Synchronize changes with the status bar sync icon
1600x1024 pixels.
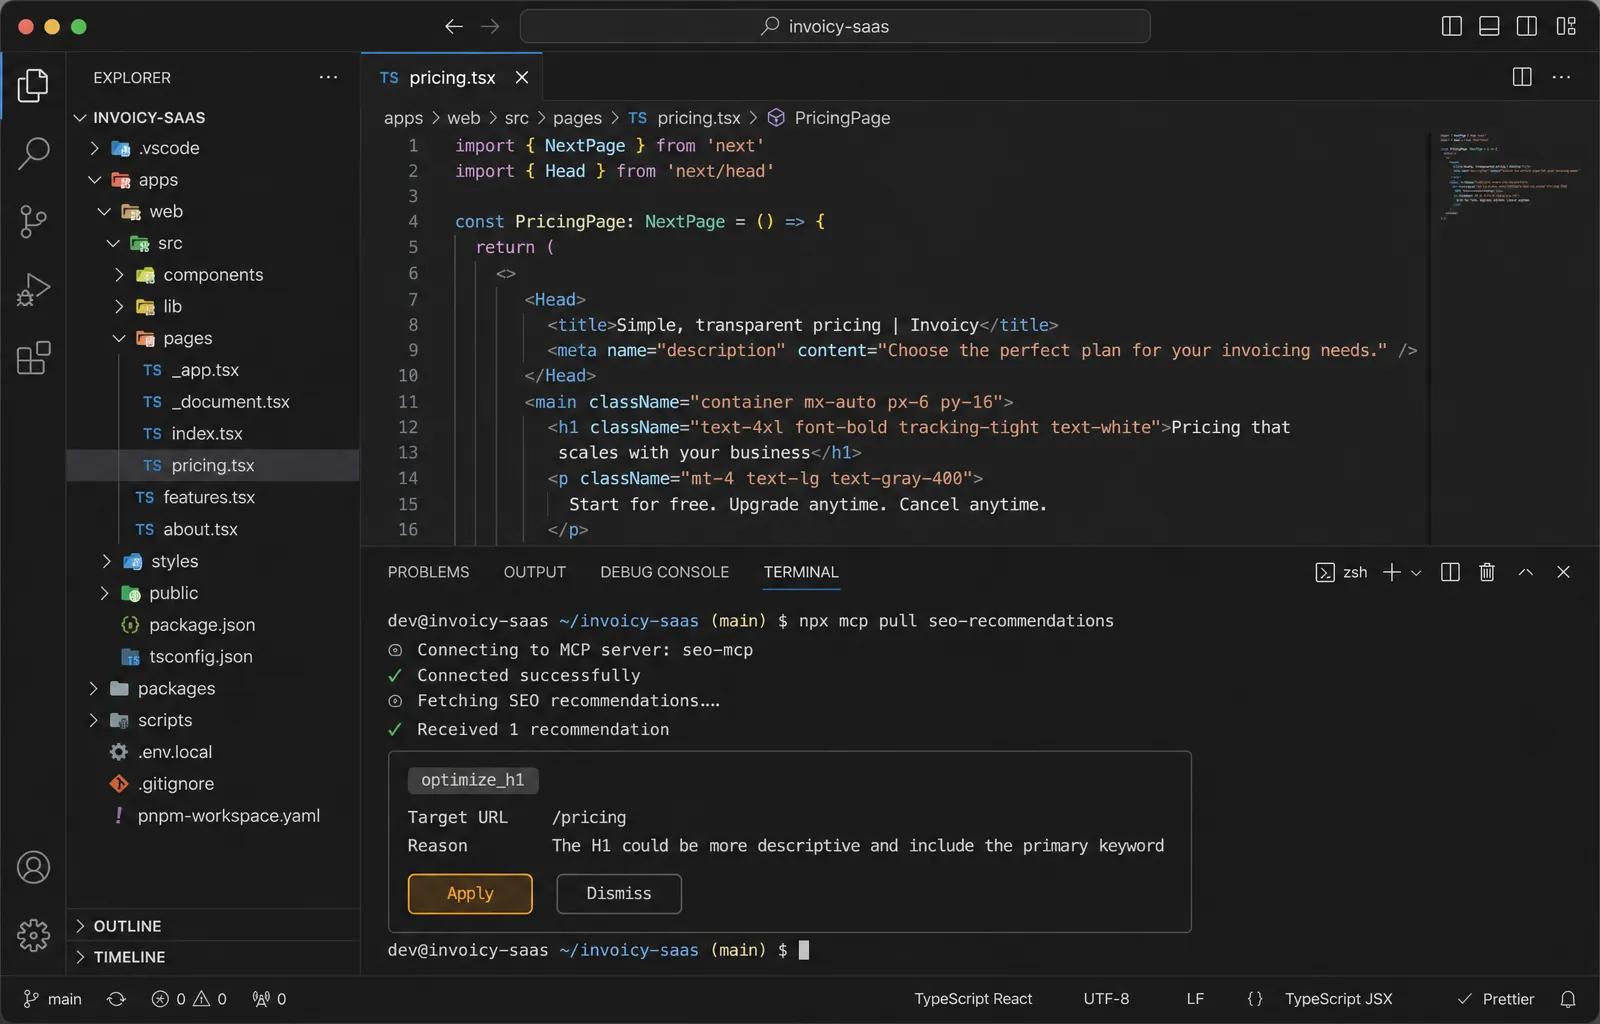click(116, 999)
